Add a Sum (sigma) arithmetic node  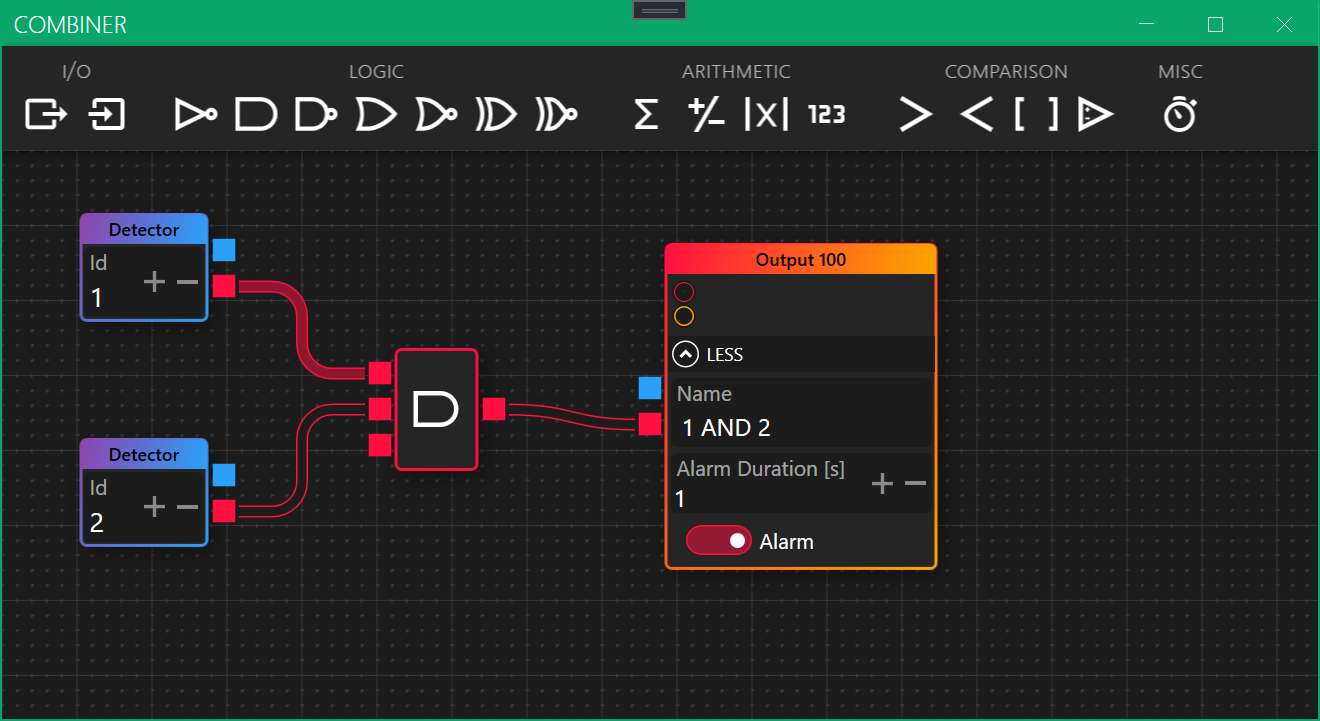(646, 115)
